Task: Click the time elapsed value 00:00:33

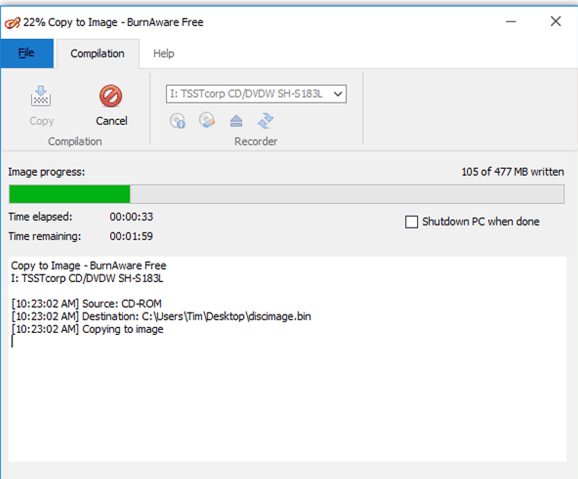Action: pyautogui.click(x=131, y=217)
